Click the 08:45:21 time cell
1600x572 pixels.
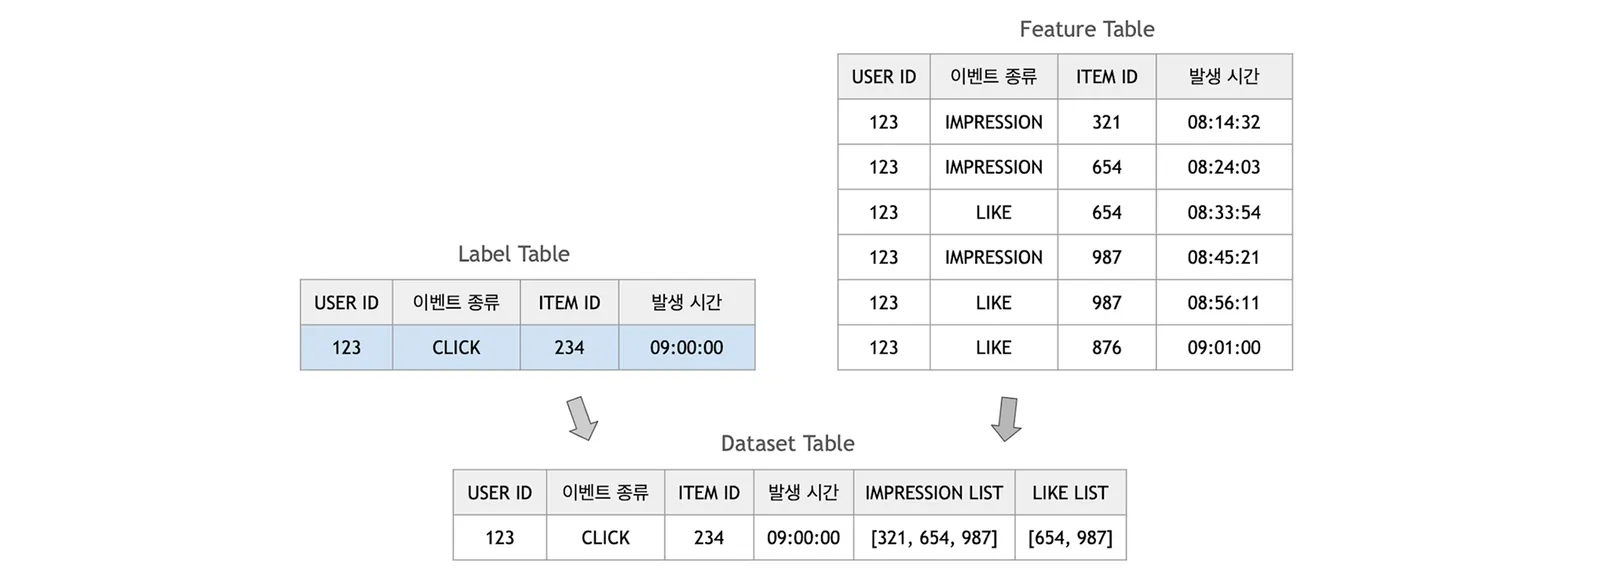click(1224, 257)
